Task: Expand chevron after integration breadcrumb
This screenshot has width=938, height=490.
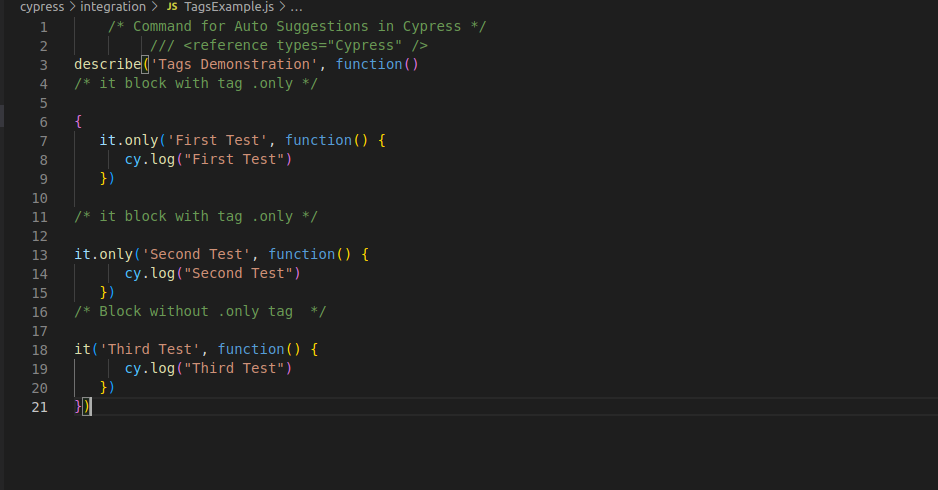Action: (x=154, y=7)
